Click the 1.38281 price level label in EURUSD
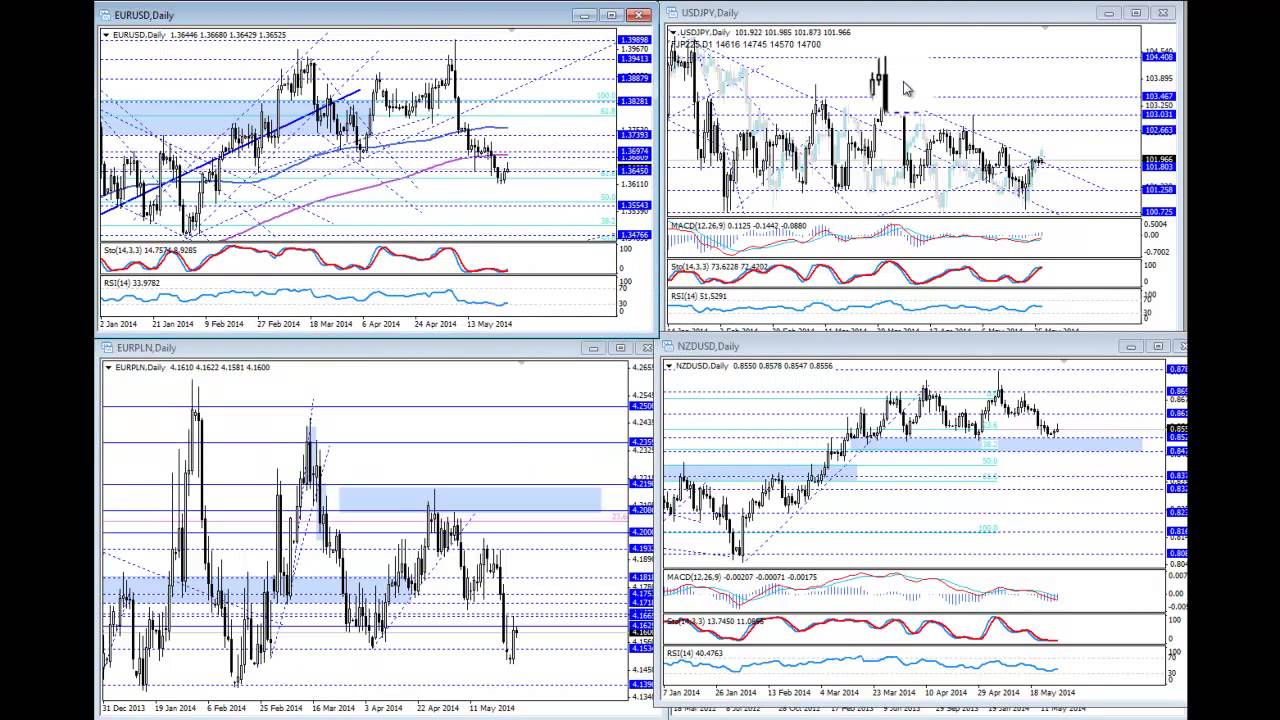 [634, 101]
